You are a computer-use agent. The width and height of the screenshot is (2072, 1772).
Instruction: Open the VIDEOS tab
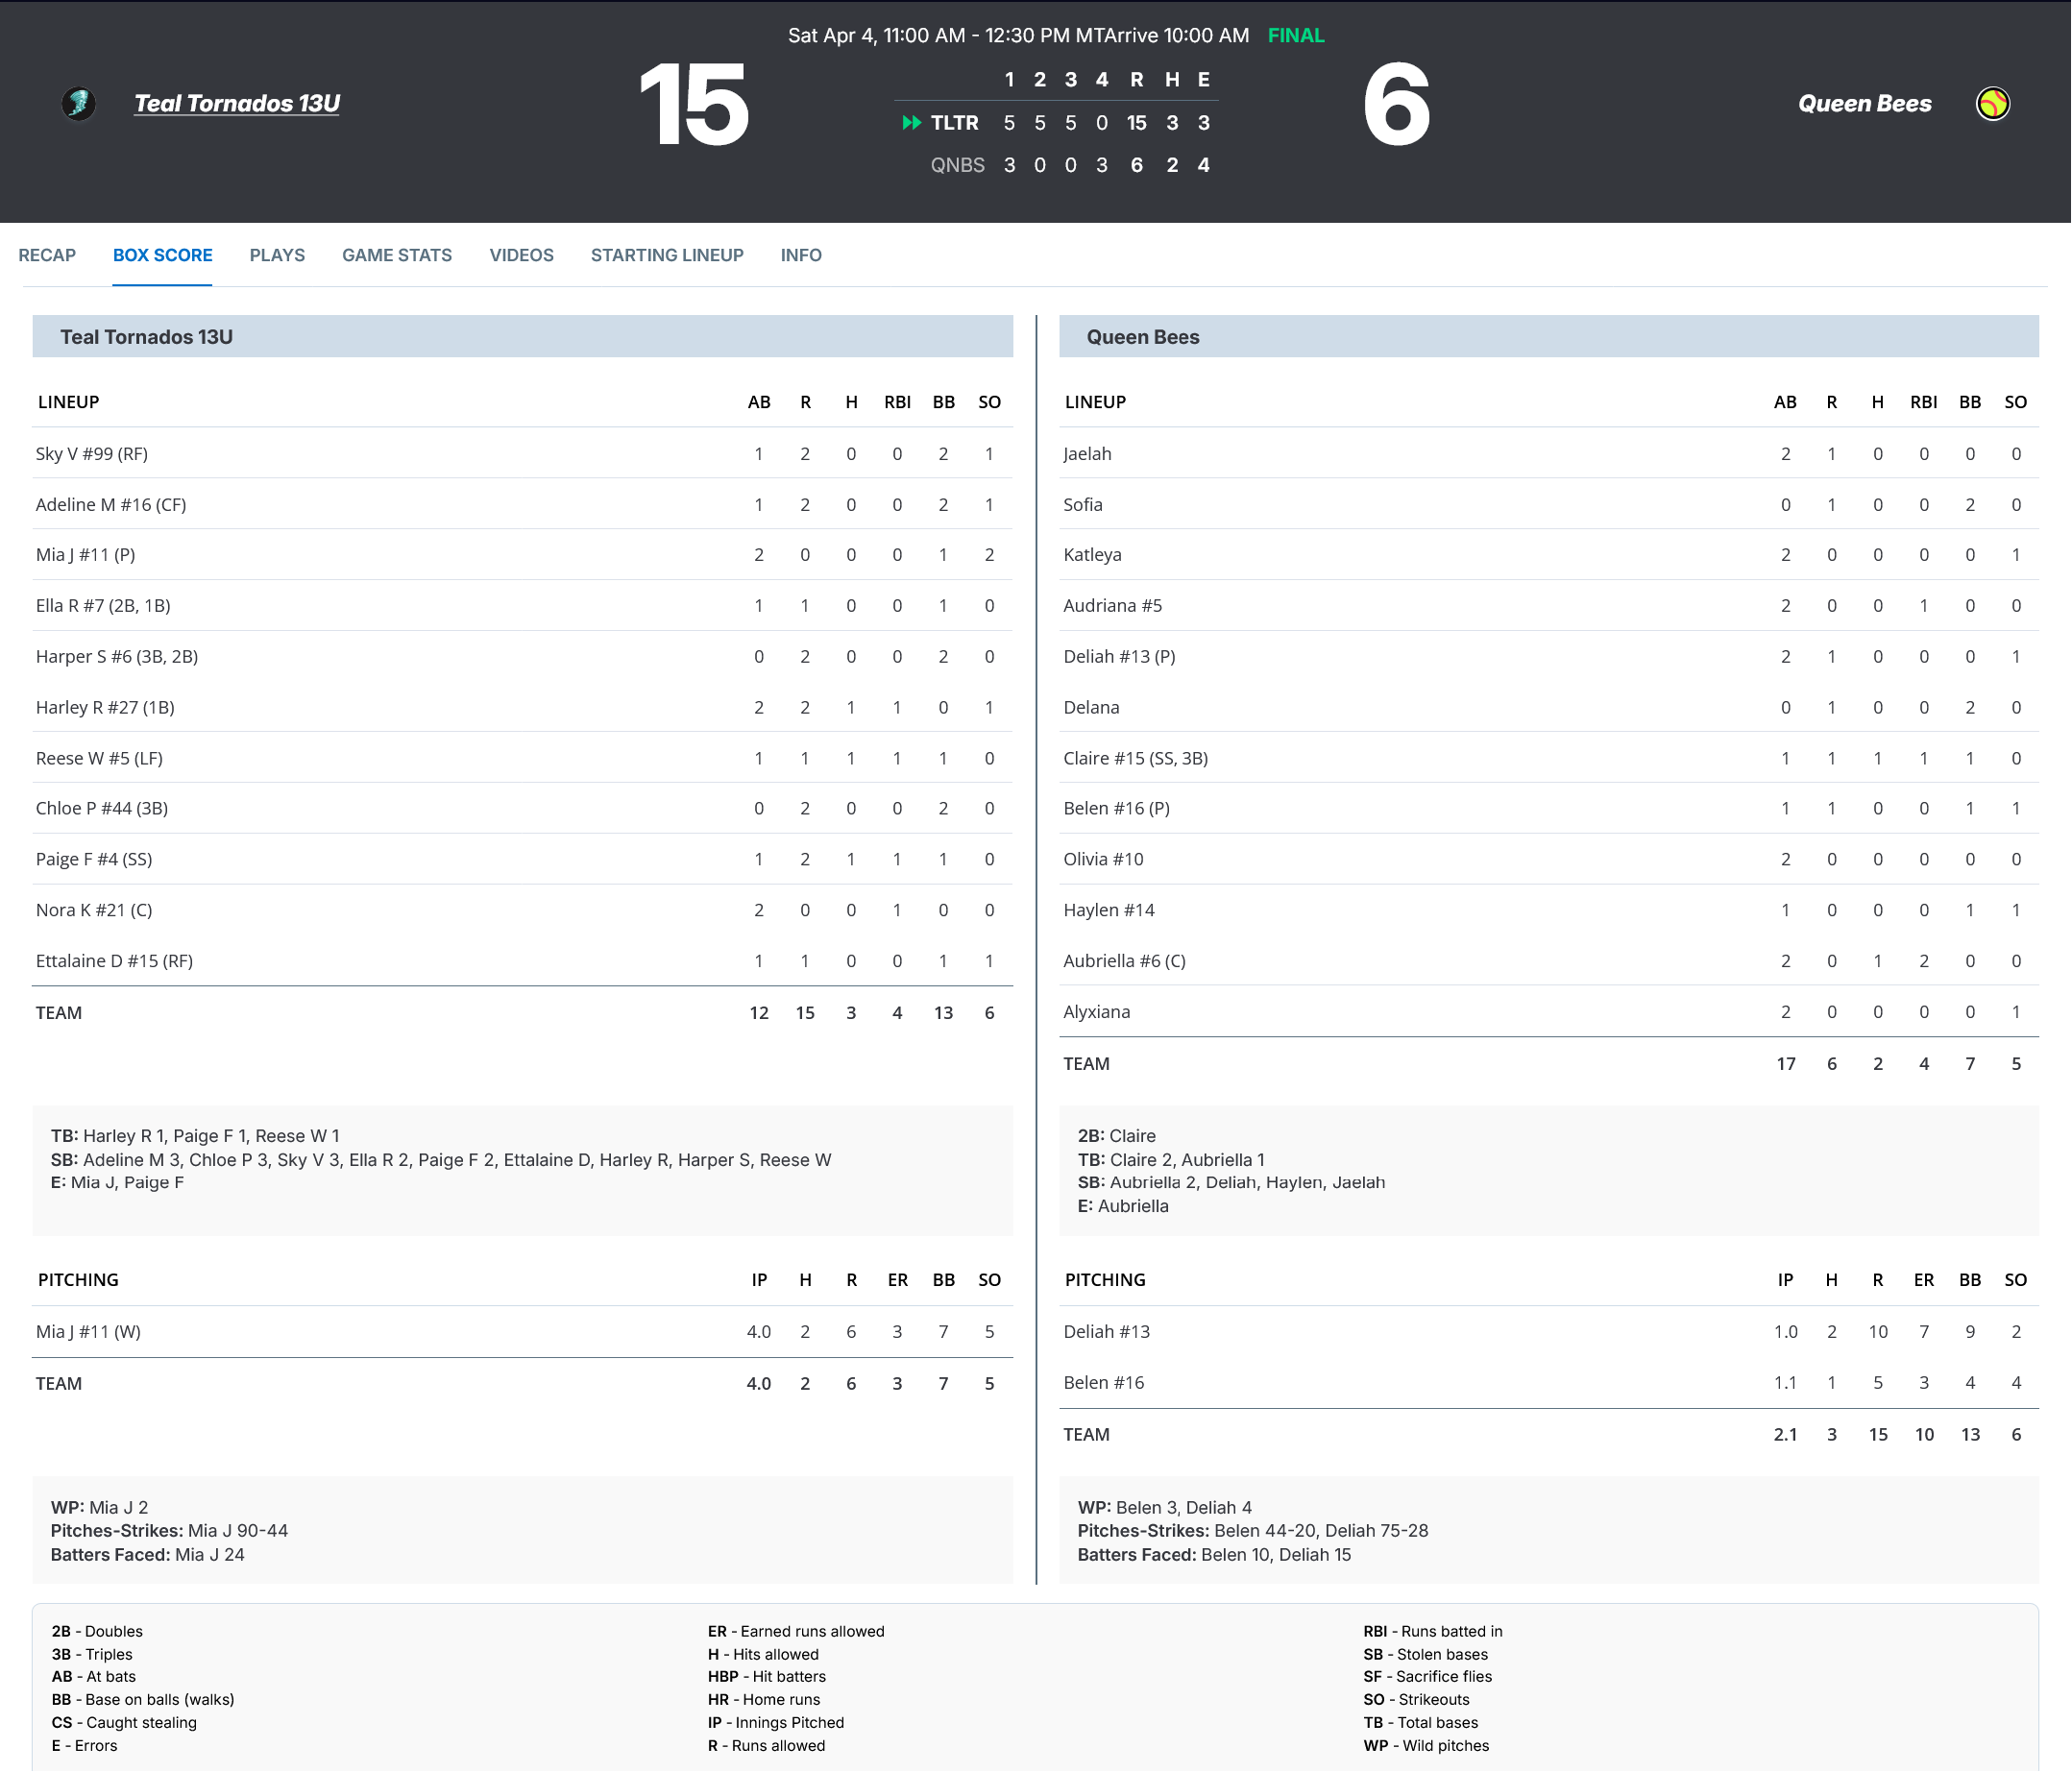click(521, 255)
